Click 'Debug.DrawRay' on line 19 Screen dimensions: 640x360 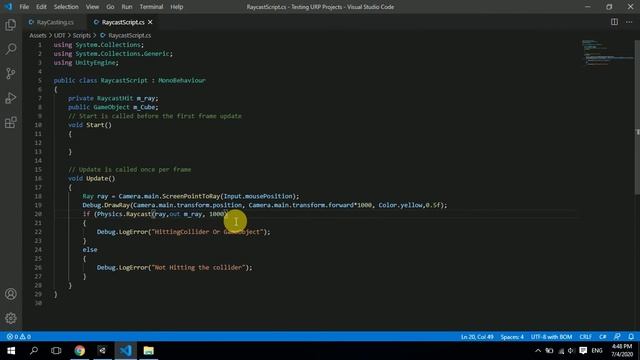pos(106,205)
